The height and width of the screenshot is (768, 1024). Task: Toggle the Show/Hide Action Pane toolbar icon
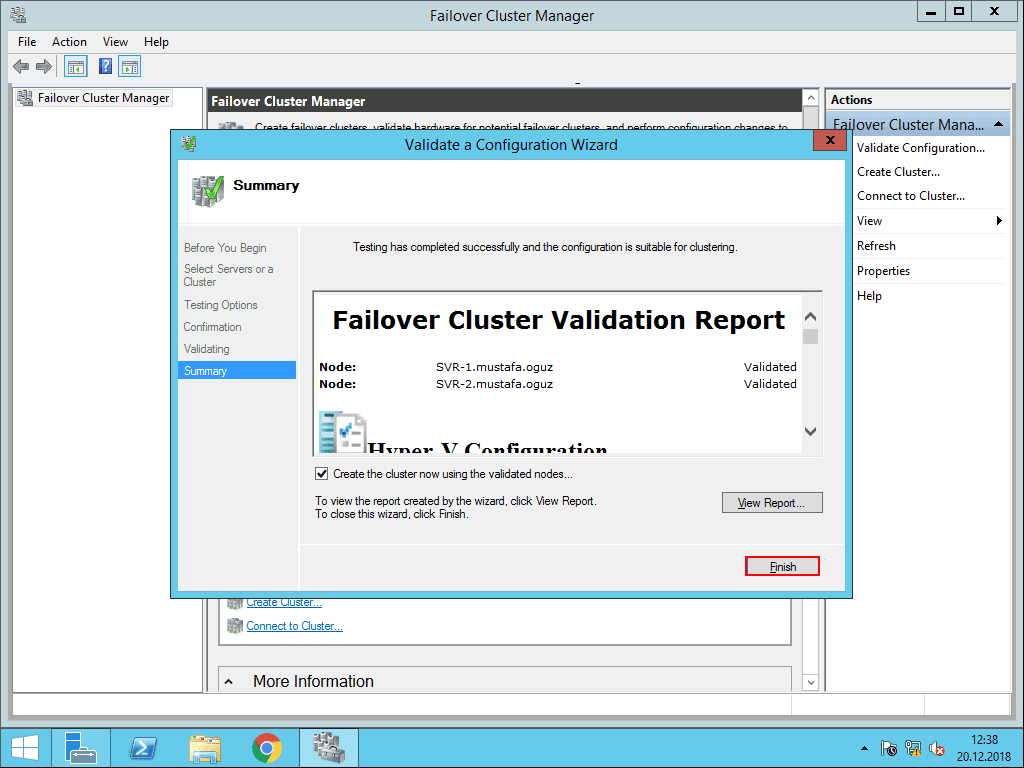[x=130, y=66]
